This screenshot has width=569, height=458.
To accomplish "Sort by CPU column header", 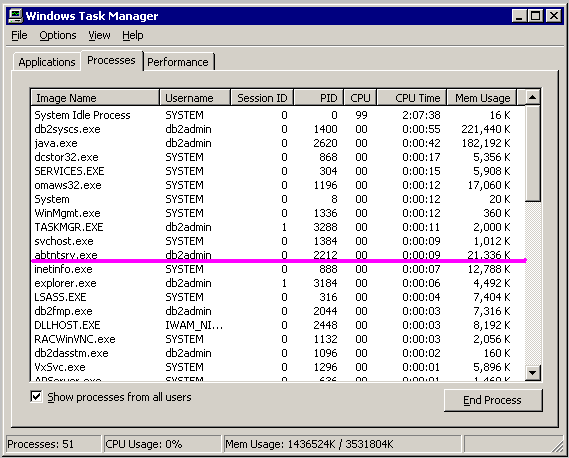I will coord(360,98).
